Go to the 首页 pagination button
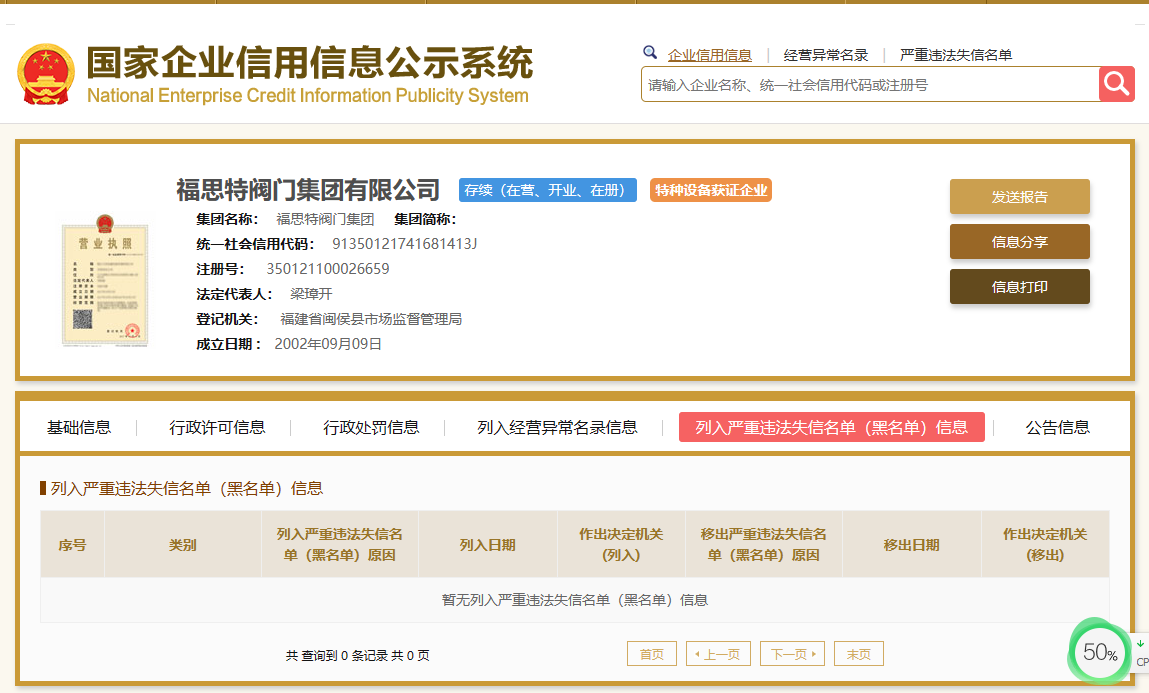The width and height of the screenshot is (1149, 693). coord(651,653)
